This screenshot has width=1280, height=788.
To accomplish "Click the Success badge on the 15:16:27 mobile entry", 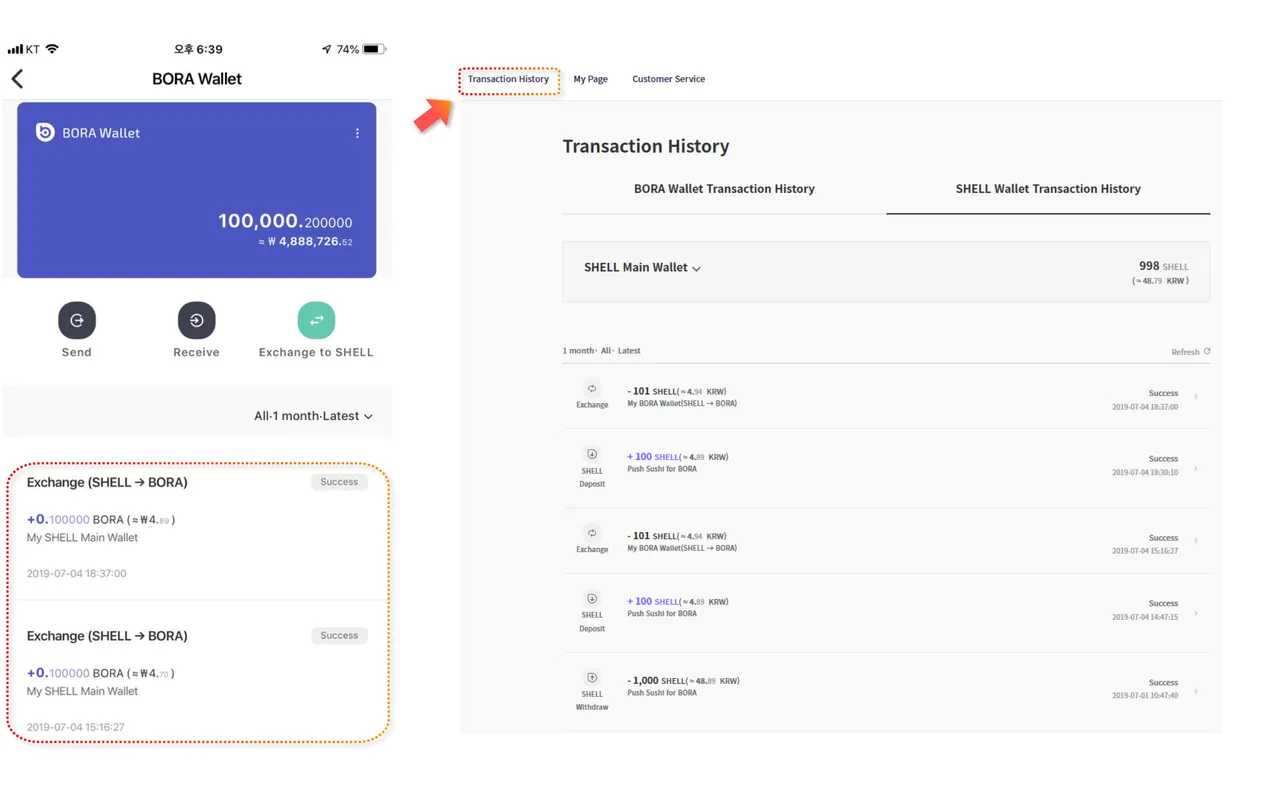I will (x=339, y=636).
